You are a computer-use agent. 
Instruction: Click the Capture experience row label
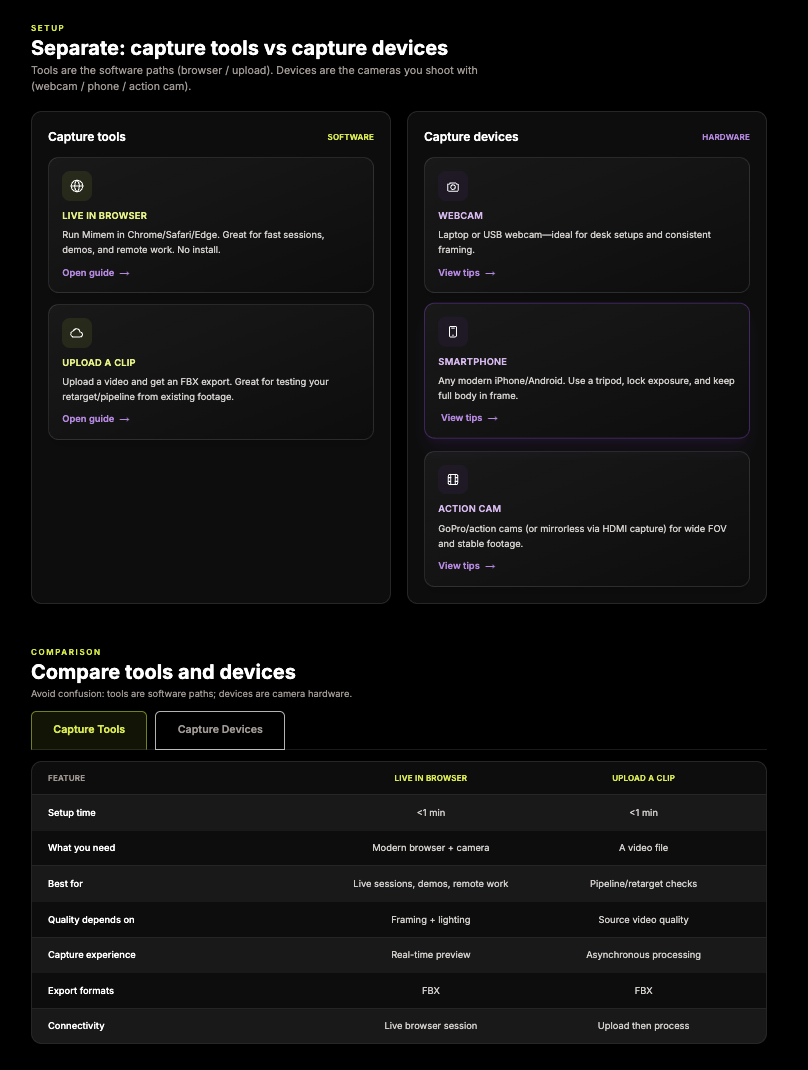(91, 955)
